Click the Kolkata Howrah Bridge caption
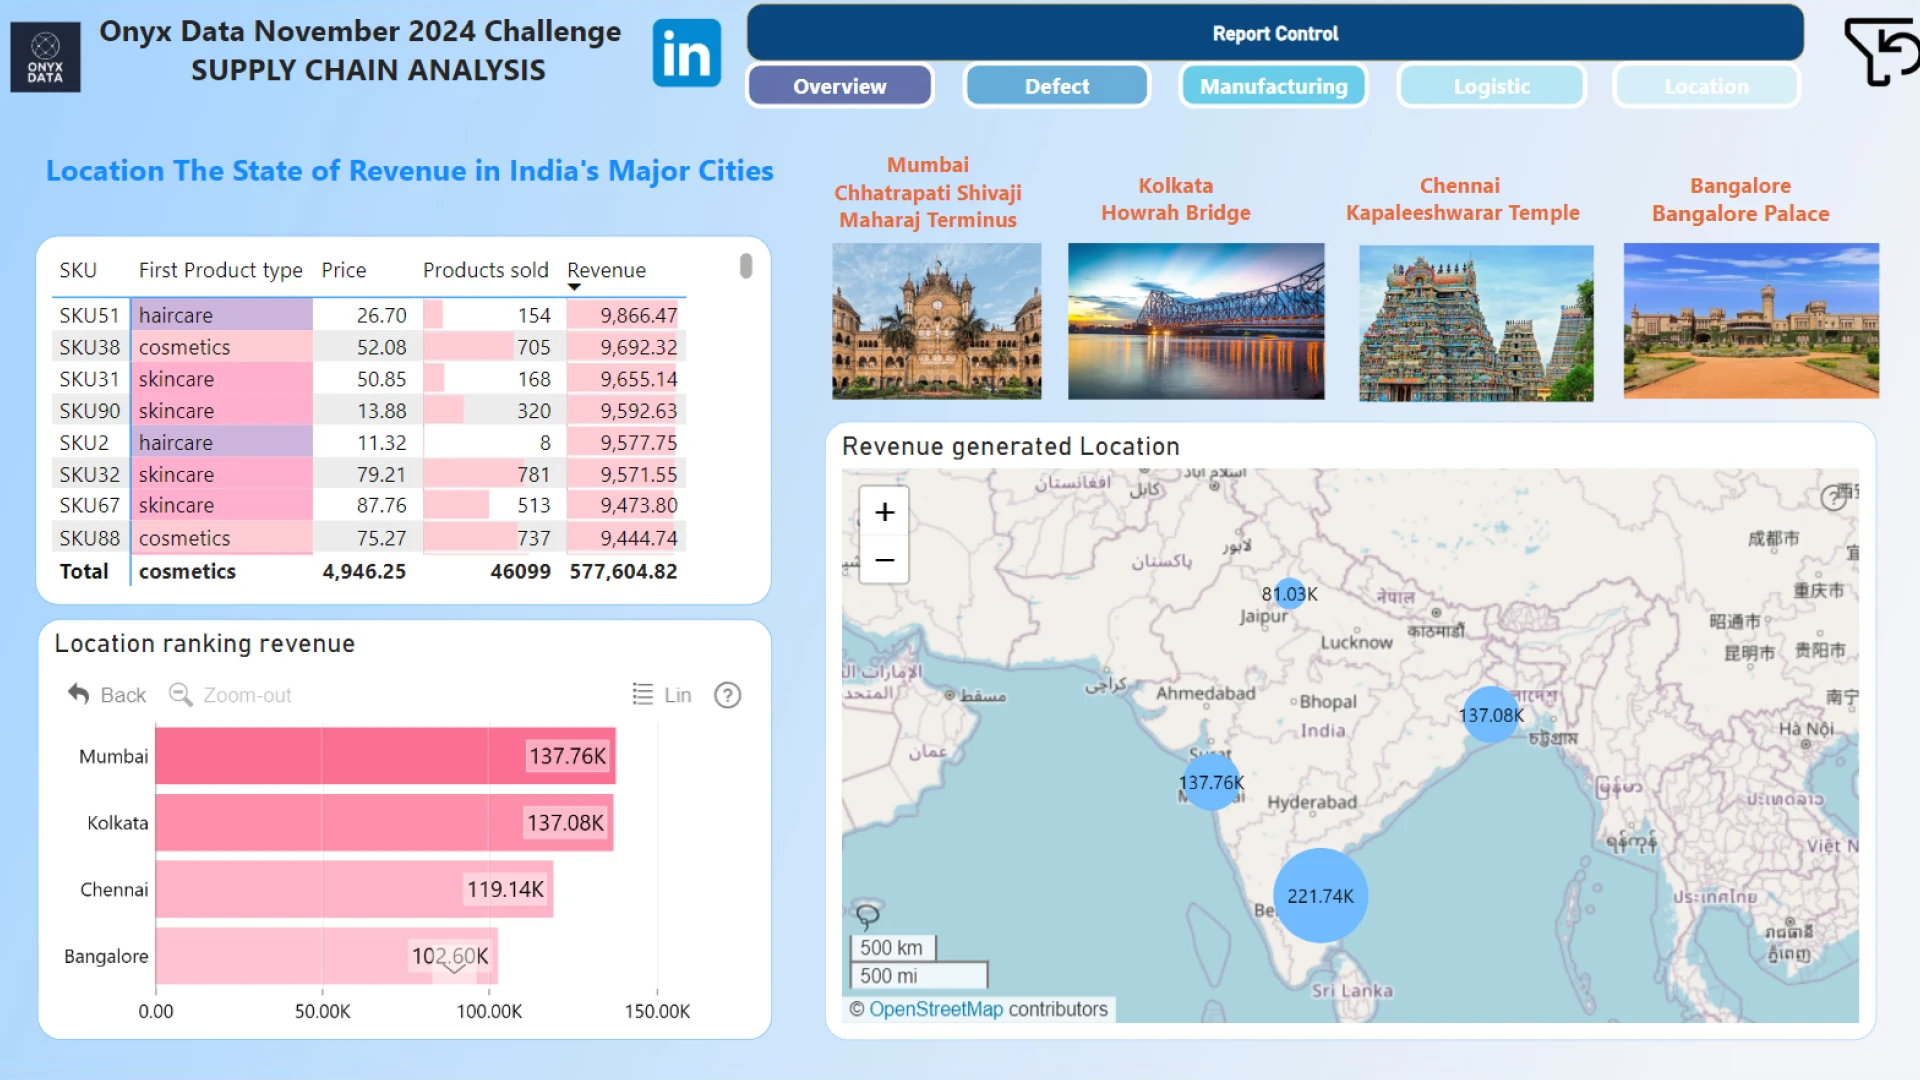The width and height of the screenshot is (1920, 1080). 1176,199
